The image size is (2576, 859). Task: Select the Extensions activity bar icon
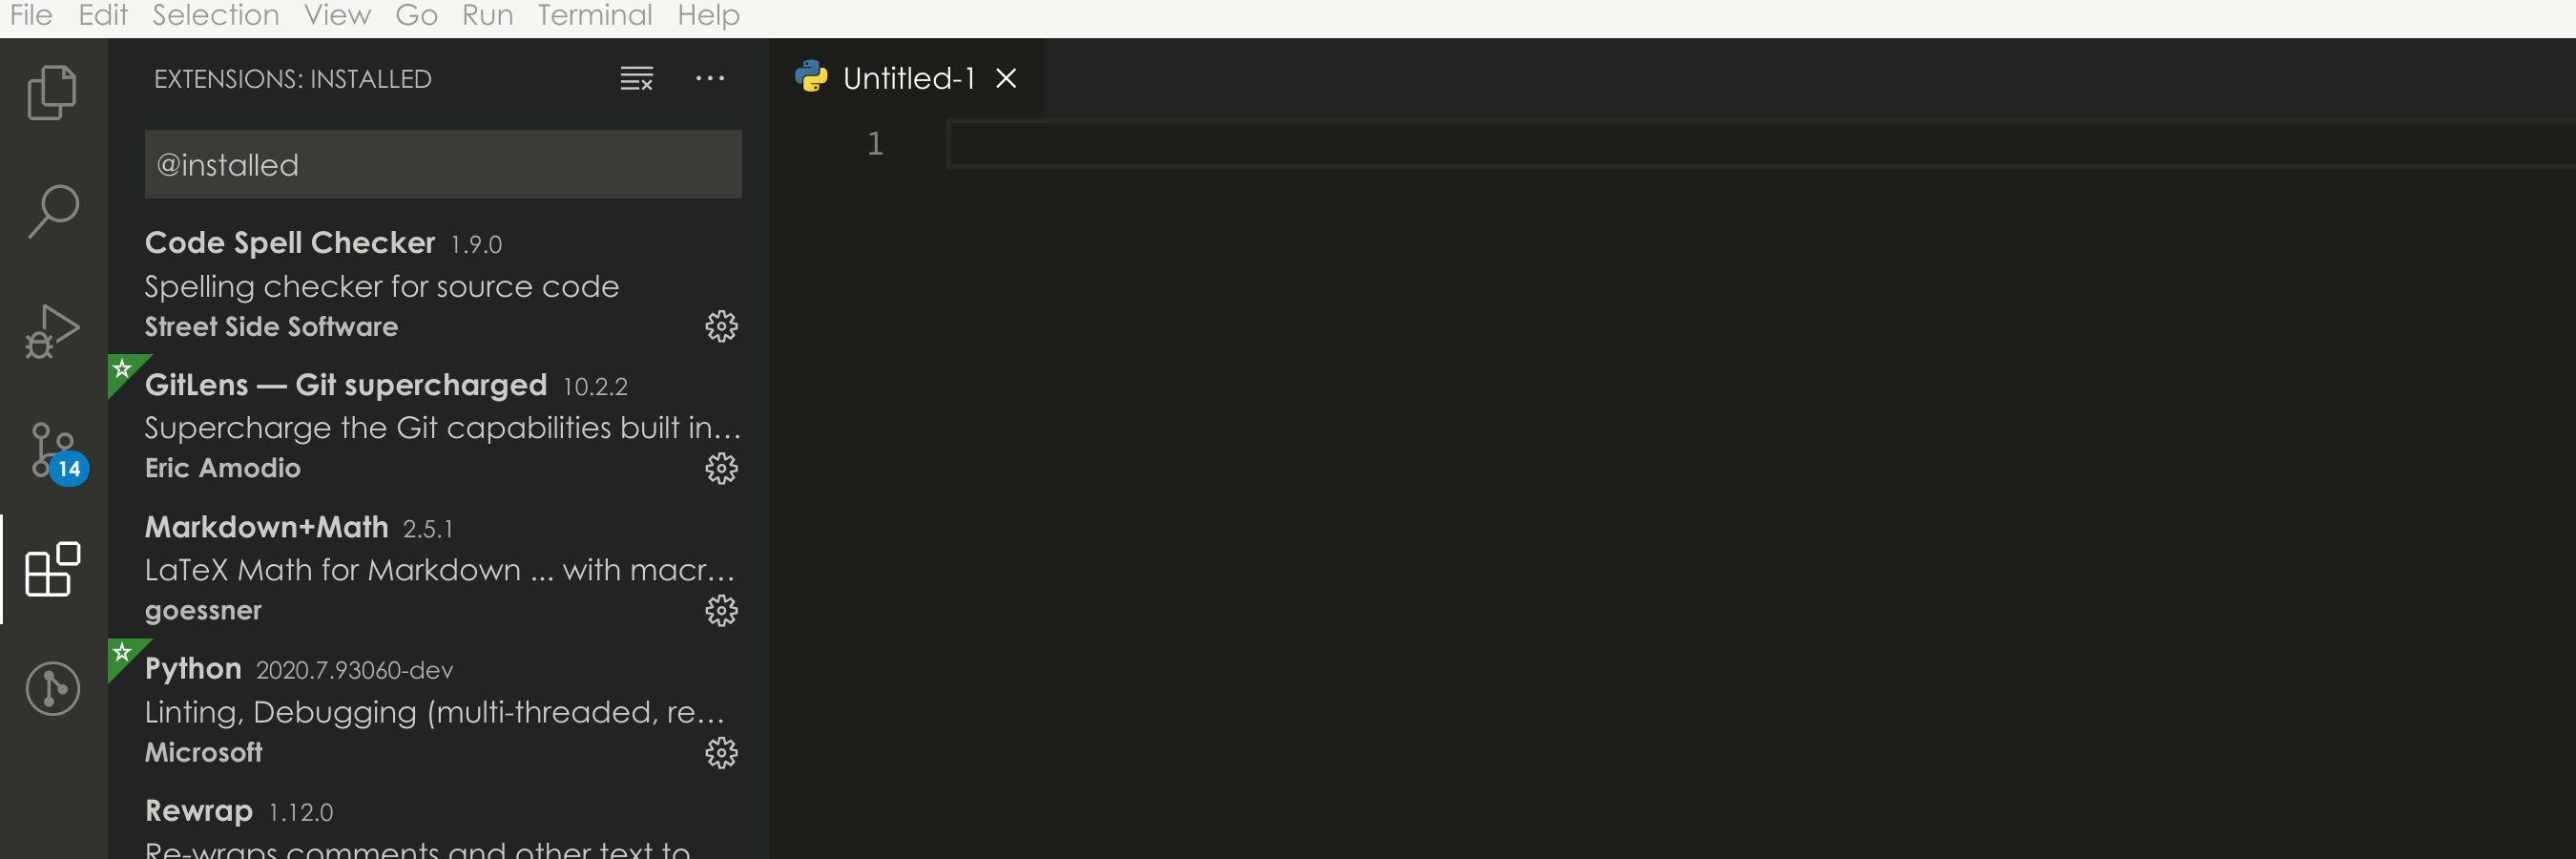click(x=52, y=569)
